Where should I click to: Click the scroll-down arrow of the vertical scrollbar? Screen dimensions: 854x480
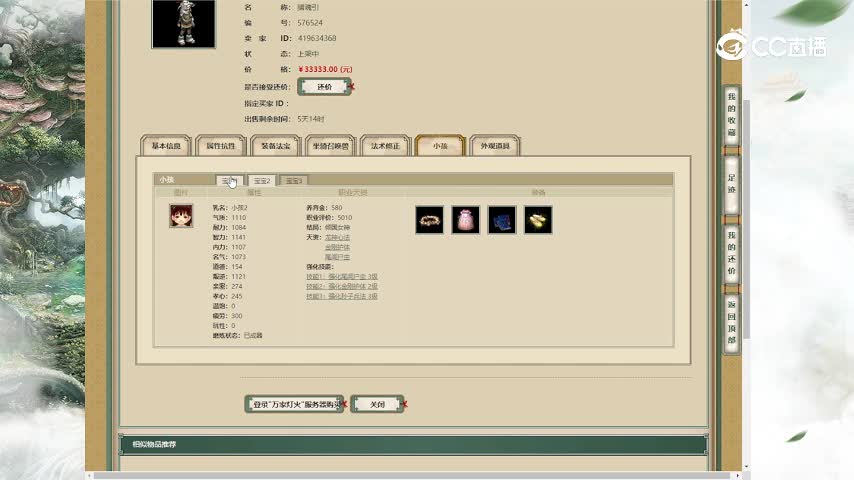pos(747,467)
